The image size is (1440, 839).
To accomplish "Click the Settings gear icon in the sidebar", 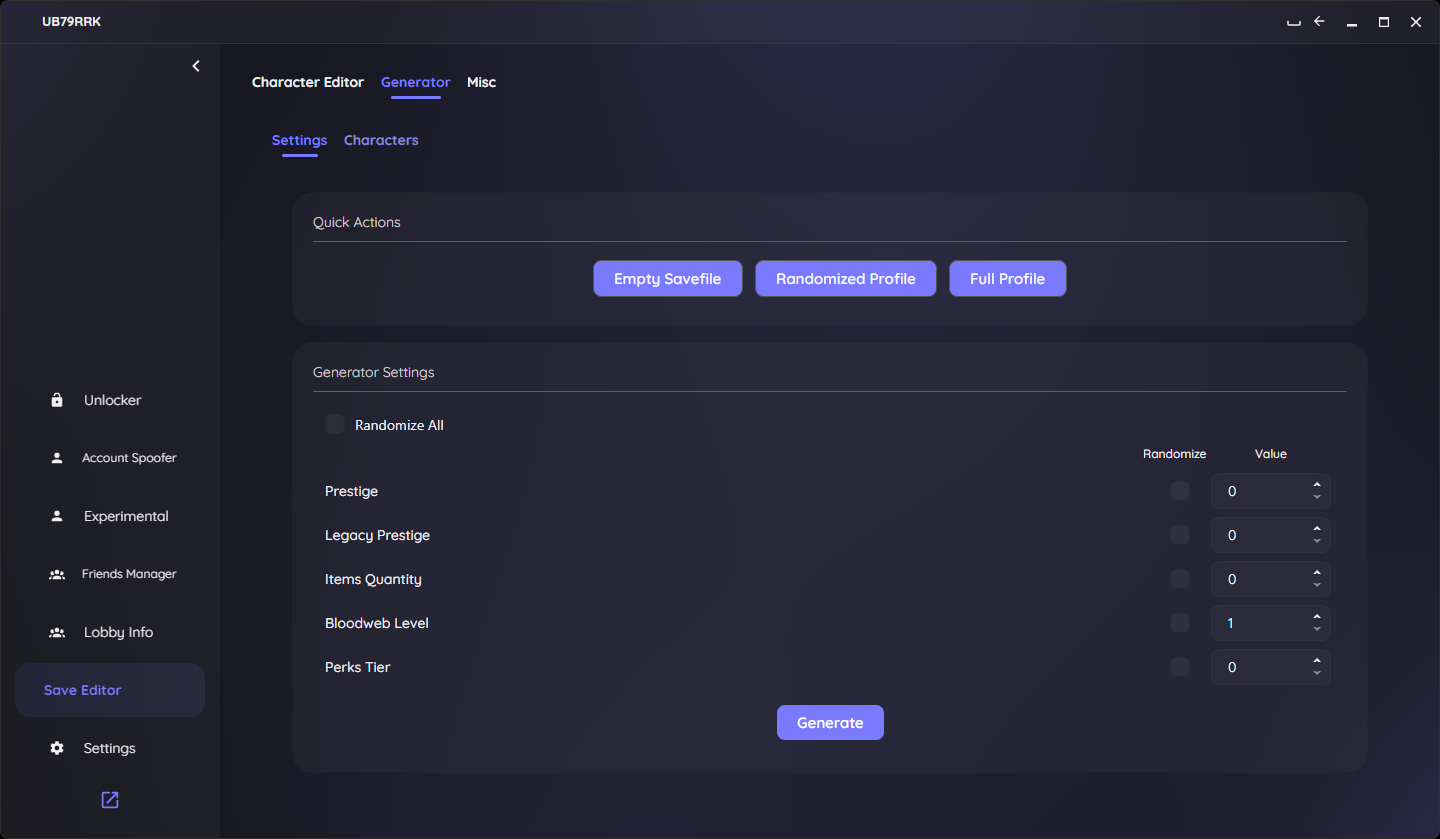I will pos(57,748).
